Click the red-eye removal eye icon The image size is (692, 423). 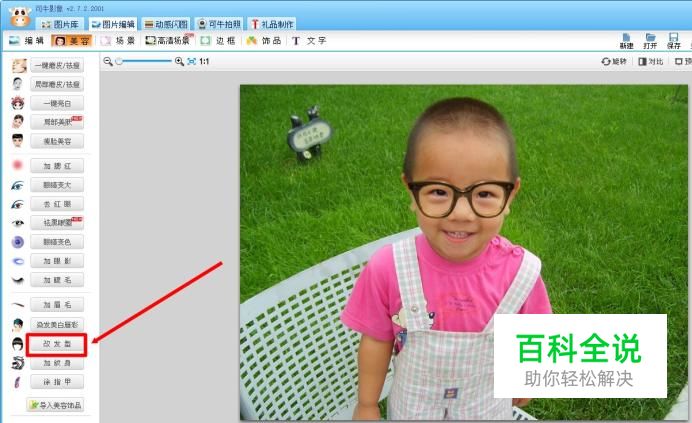(x=18, y=204)
